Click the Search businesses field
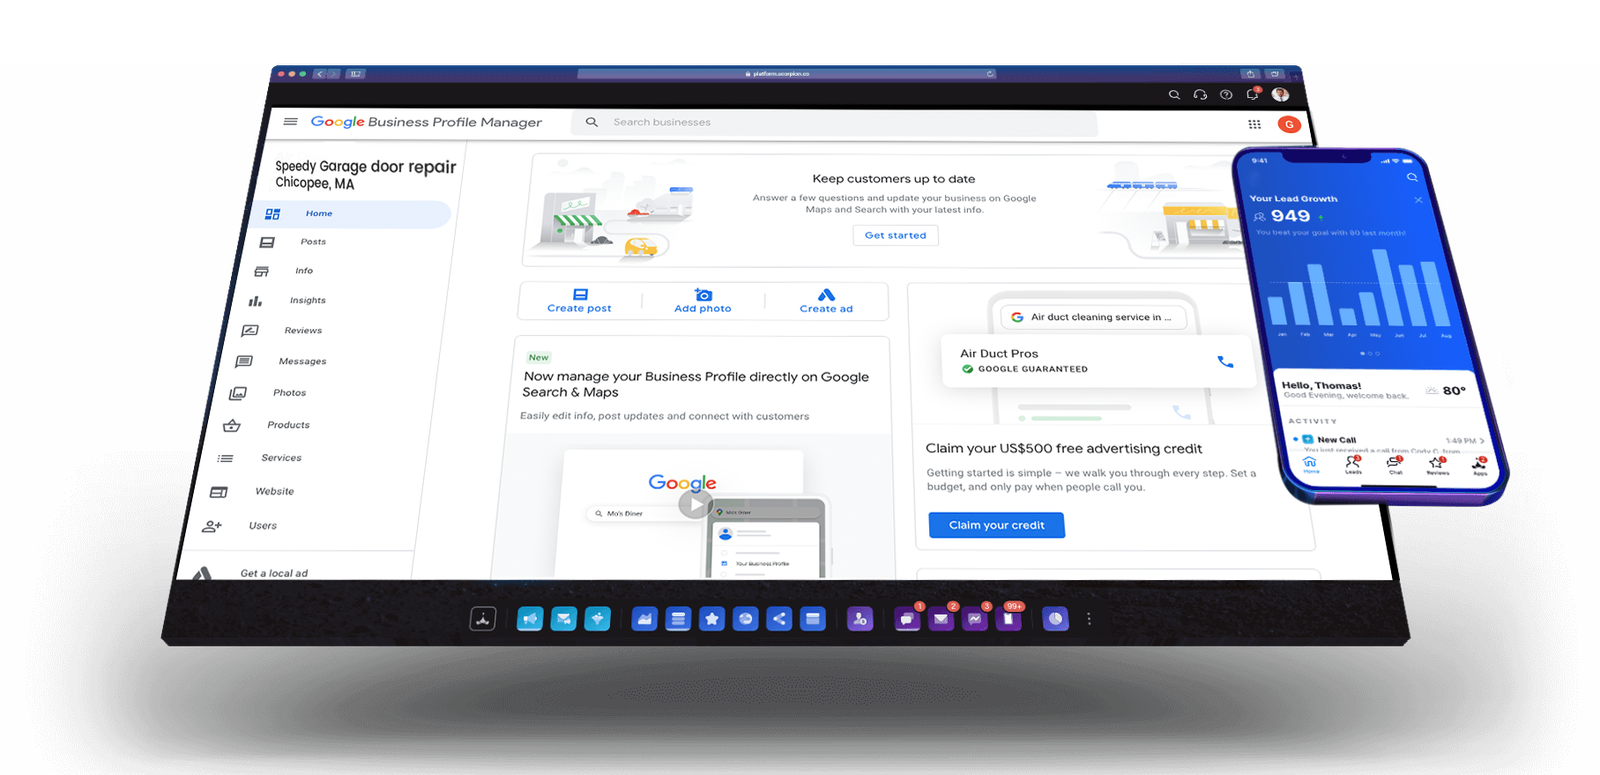This screenshot has width=1600, height=775. coord(835,122)
